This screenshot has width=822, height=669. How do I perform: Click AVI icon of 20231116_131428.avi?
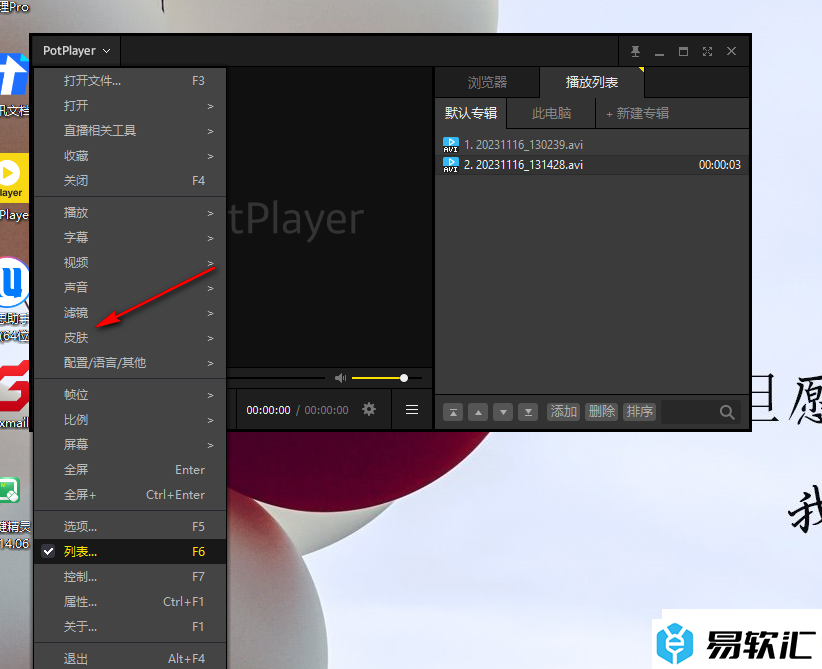click(x=451, y=165)
